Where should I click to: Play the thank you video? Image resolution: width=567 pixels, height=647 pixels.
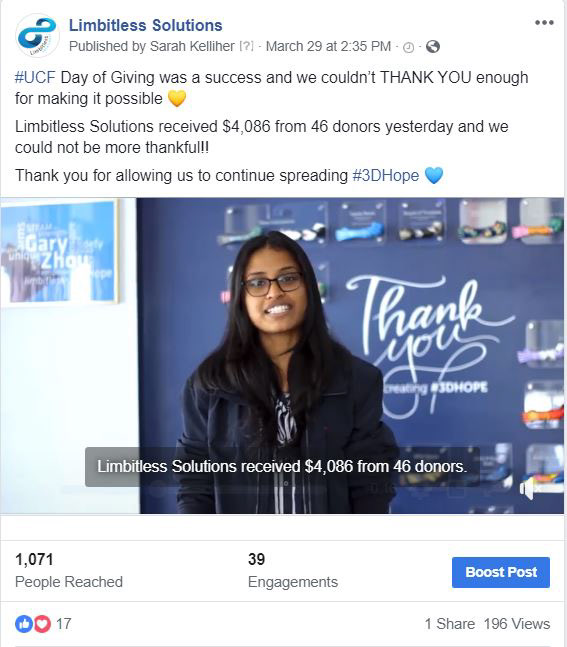tap(282, 356)
